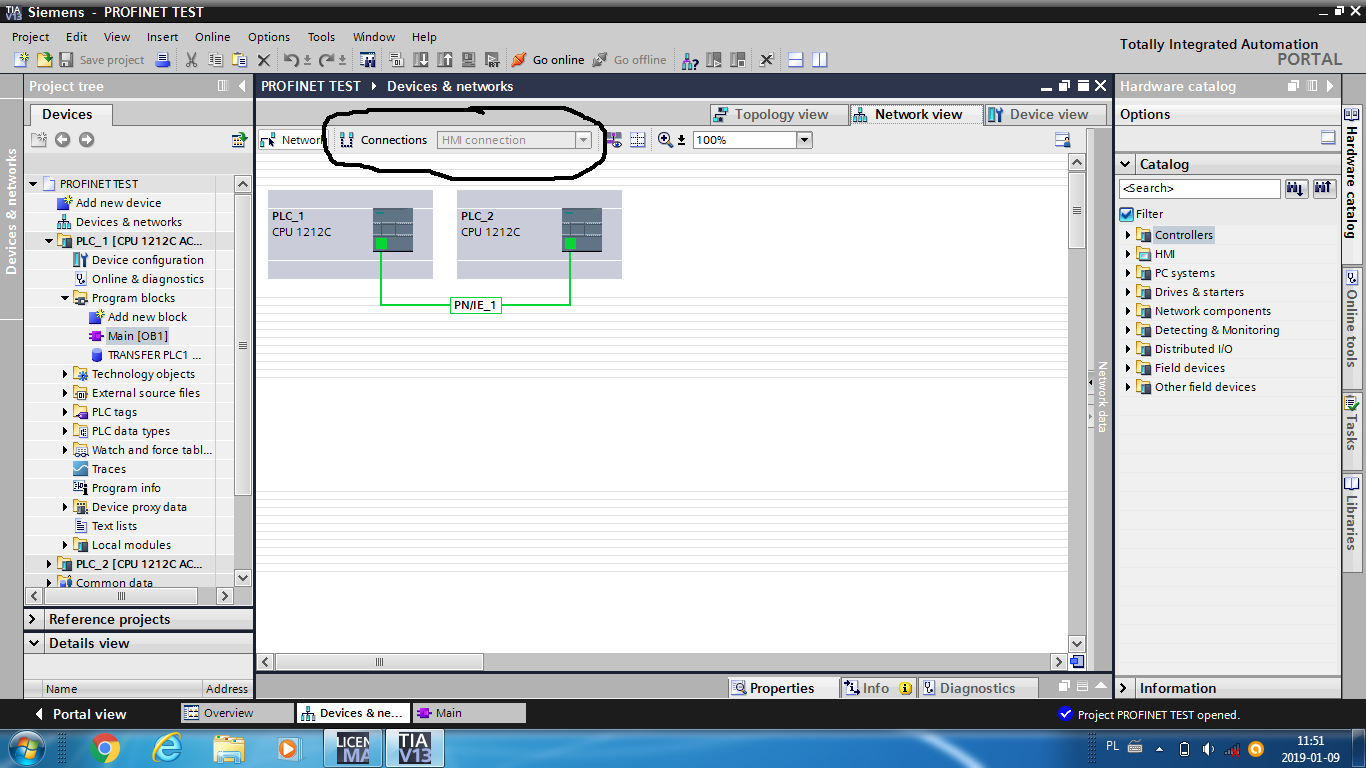Image resolution: width=1366 pixels, height=768 pixels.
Task: Open the 100% zoom level dropdown
Action: [x=804, y=140]
